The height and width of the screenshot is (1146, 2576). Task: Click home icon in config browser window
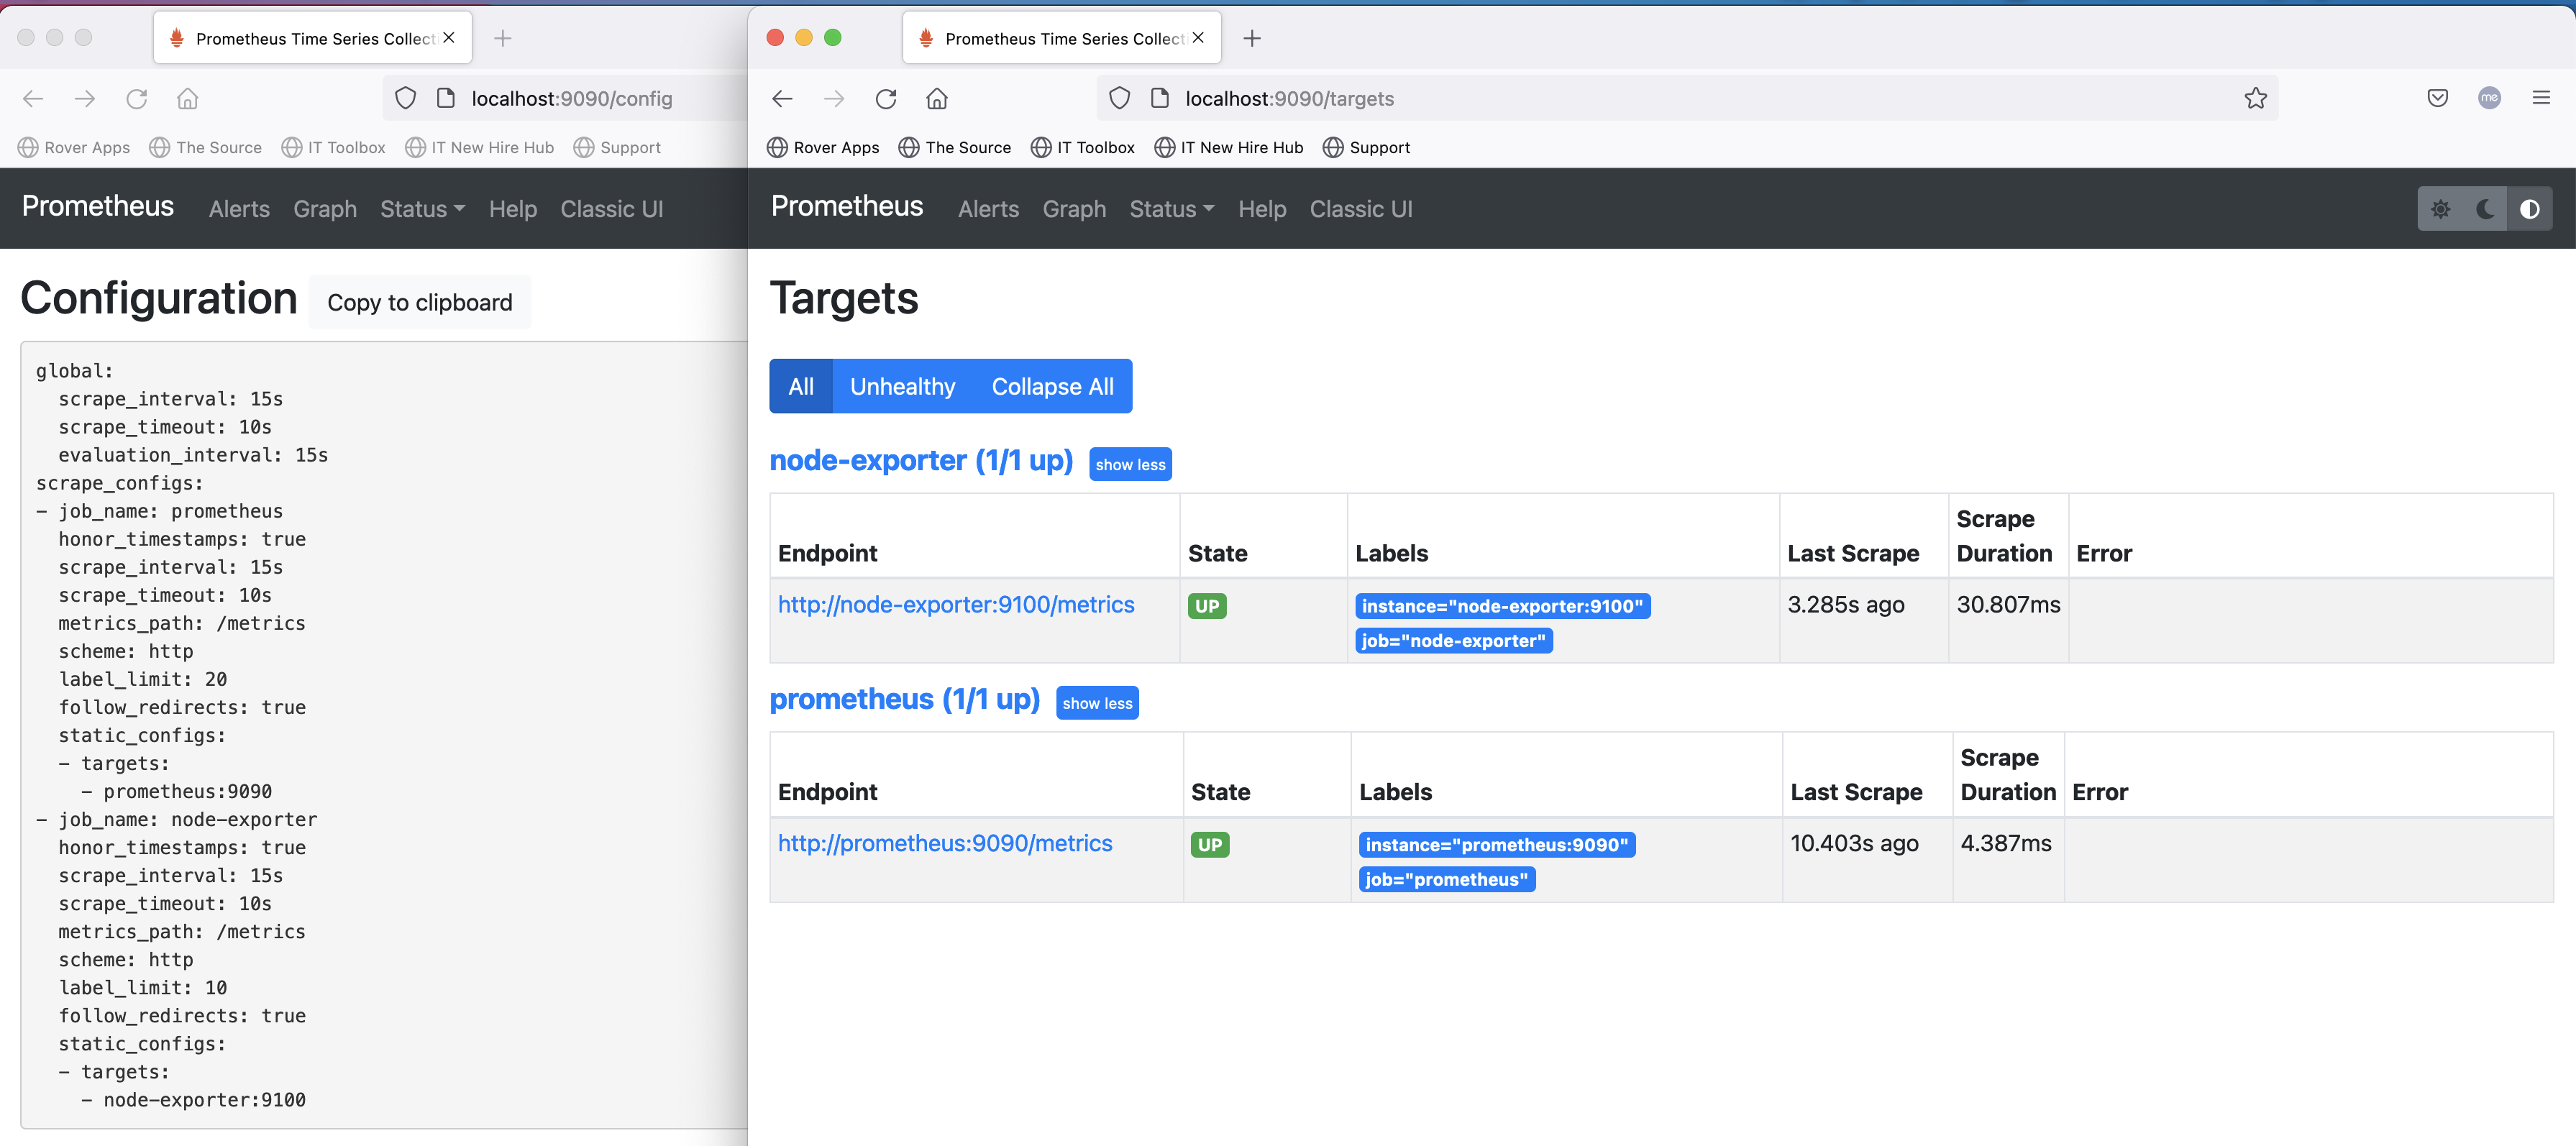click(x=188, y=98)
